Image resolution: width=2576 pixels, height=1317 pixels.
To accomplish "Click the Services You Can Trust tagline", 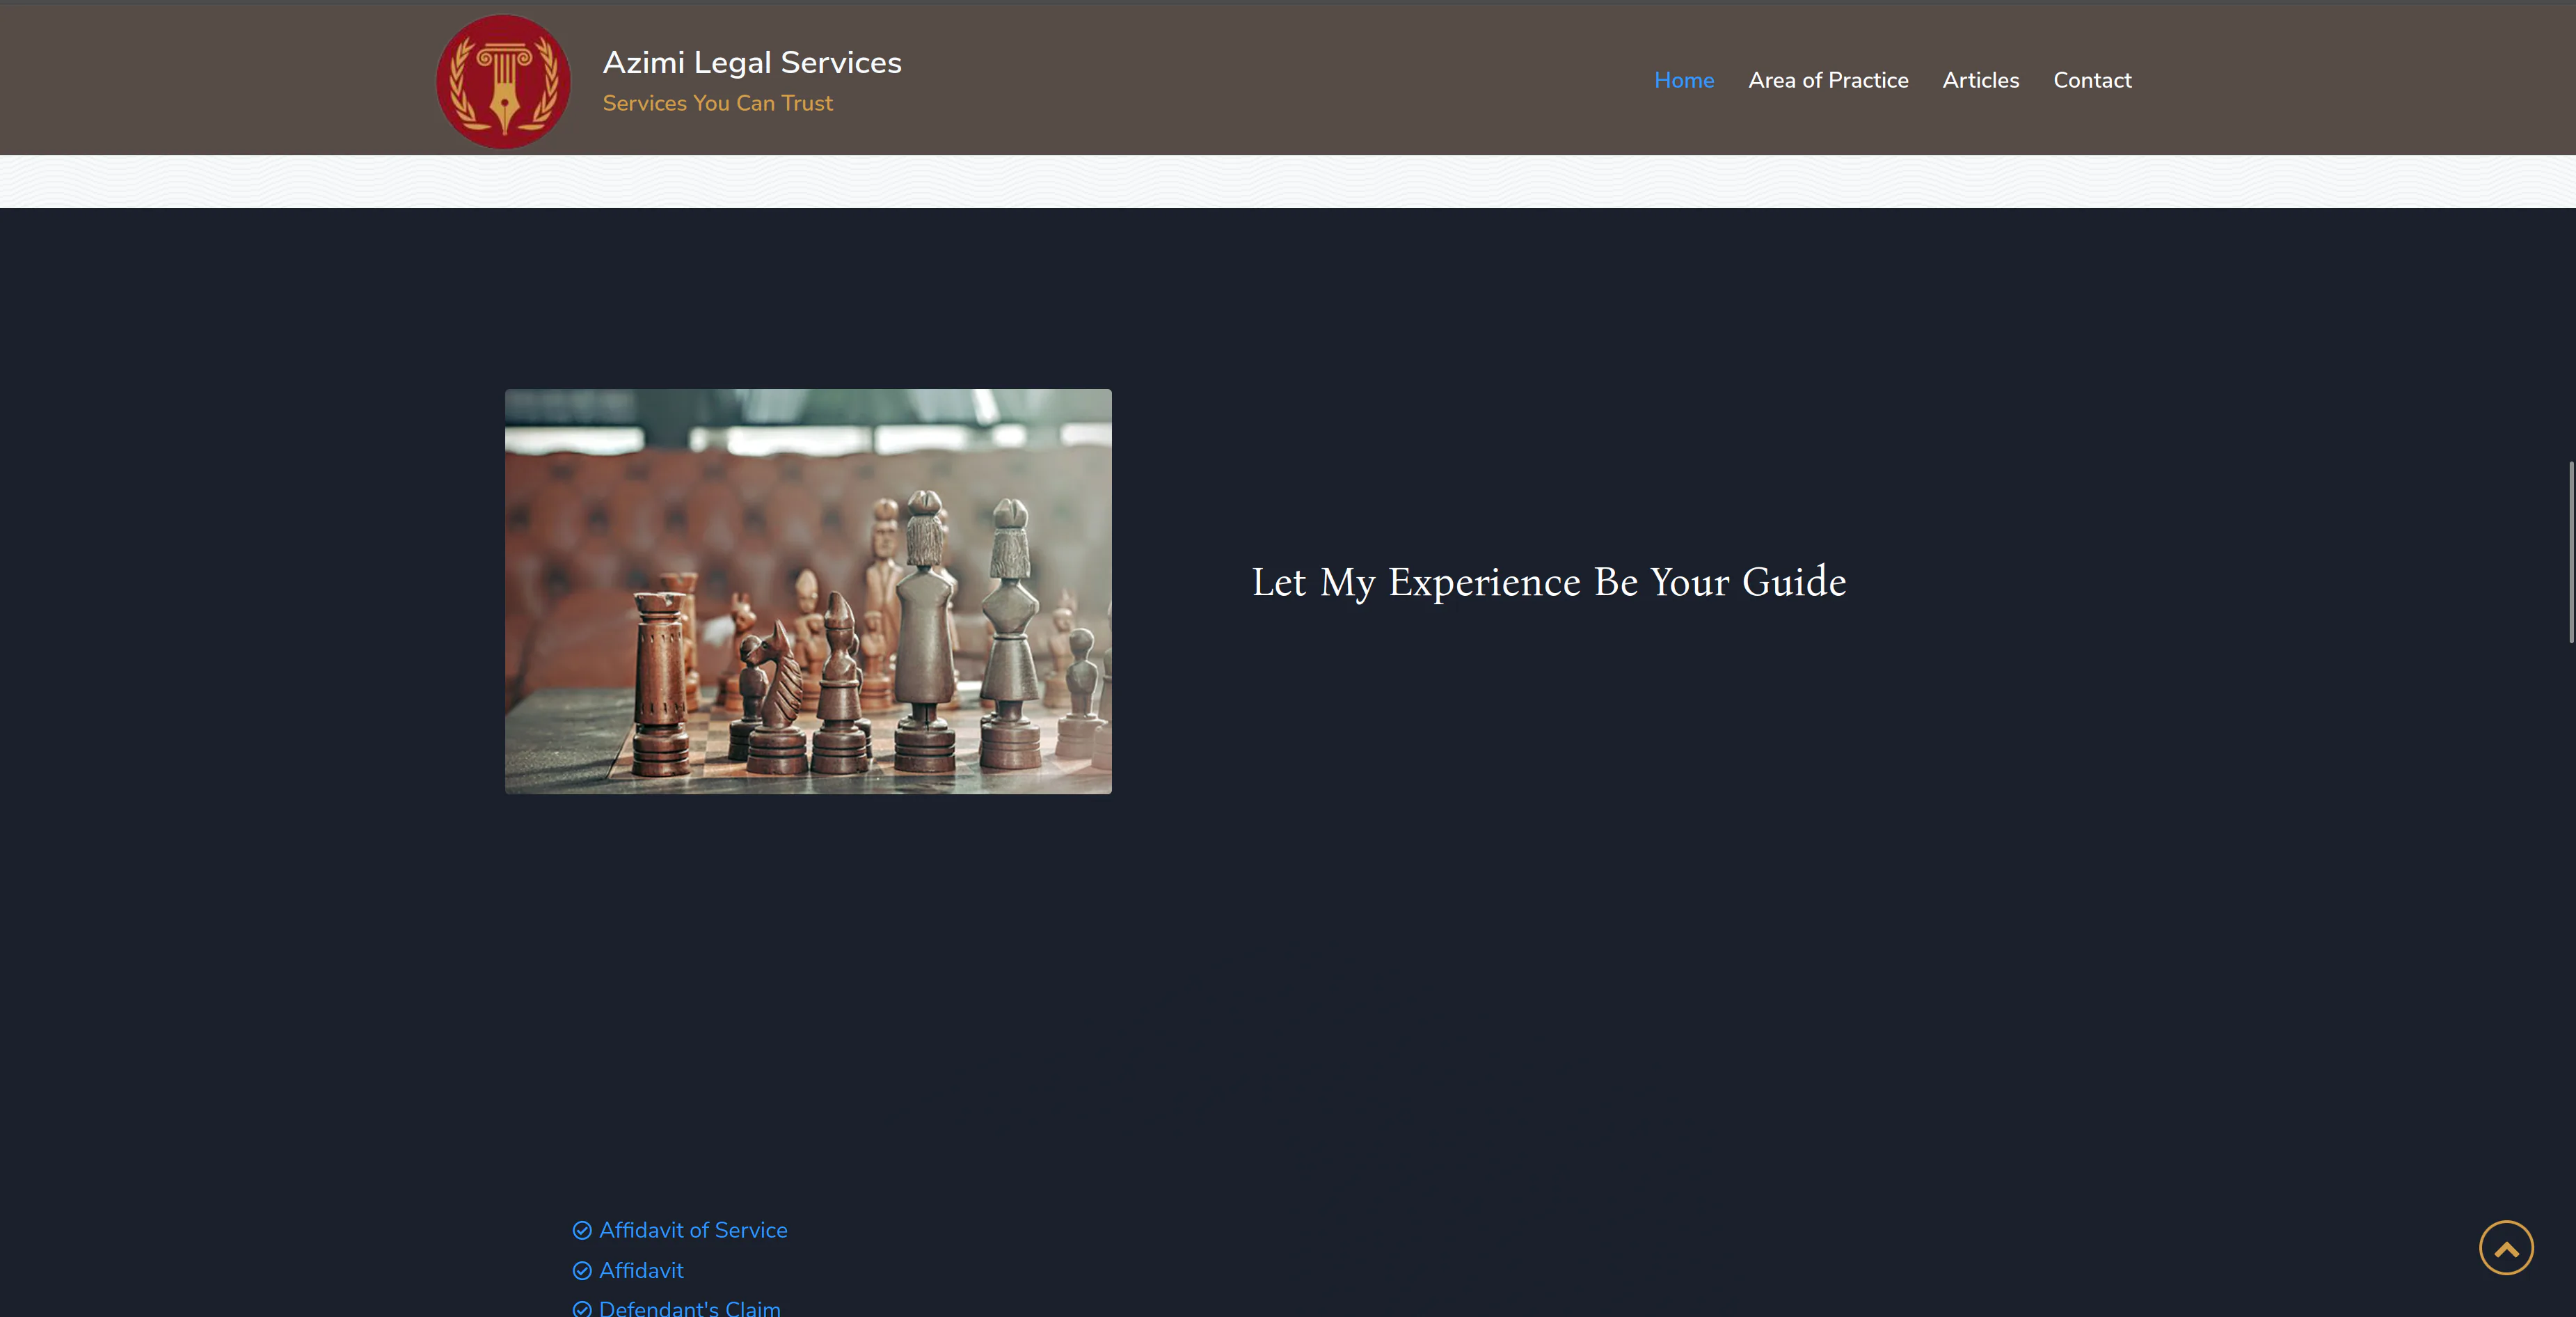I will pyautogui.click(x=717, y=103).
